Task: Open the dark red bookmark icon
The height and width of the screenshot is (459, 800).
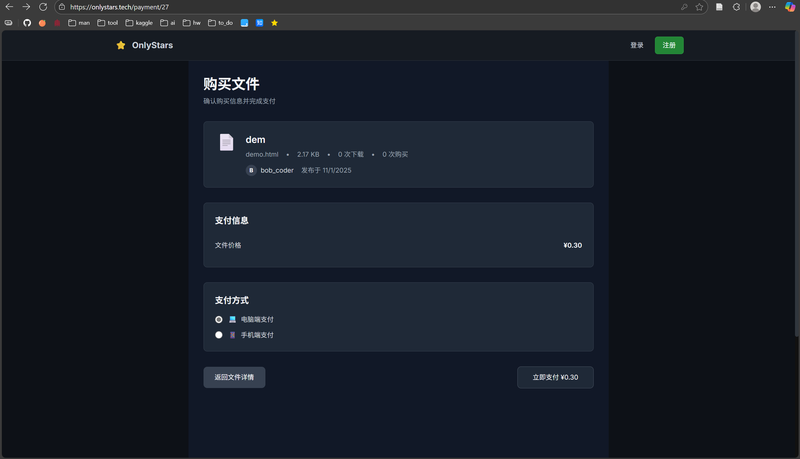Action: pos(57,23)
